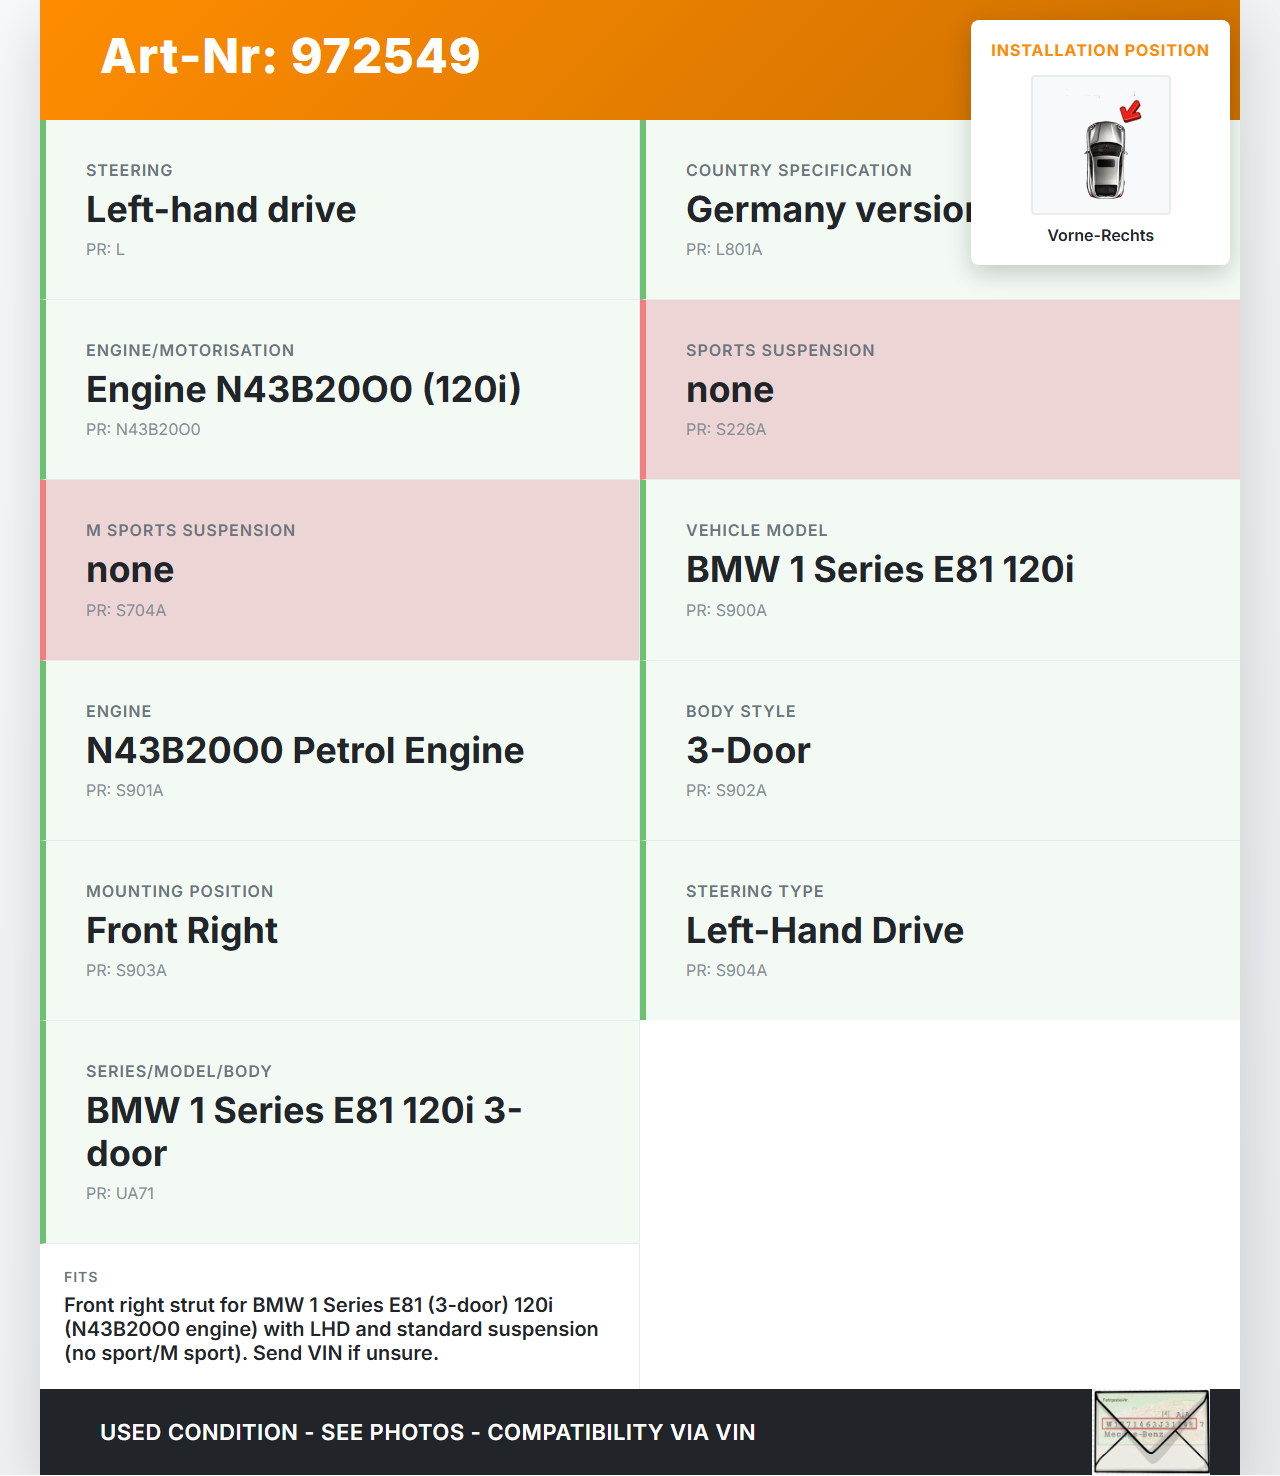Open the envelope VIN icon in footer
The image size is (1280, 1476).
pos(1151,1432)
